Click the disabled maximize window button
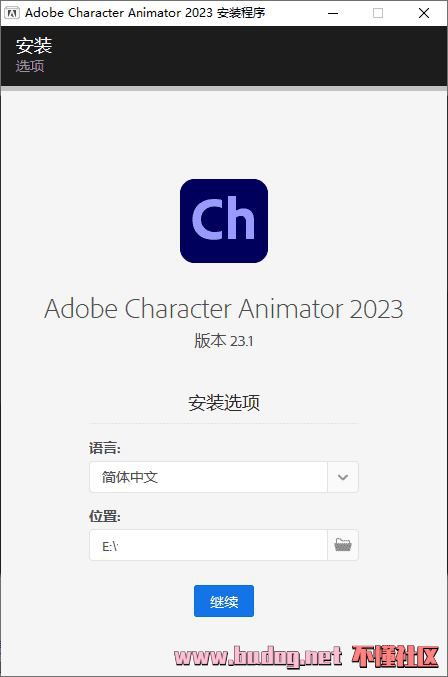Image resolution: width=448 pixels, height=677 pixels. coord(378,13)
